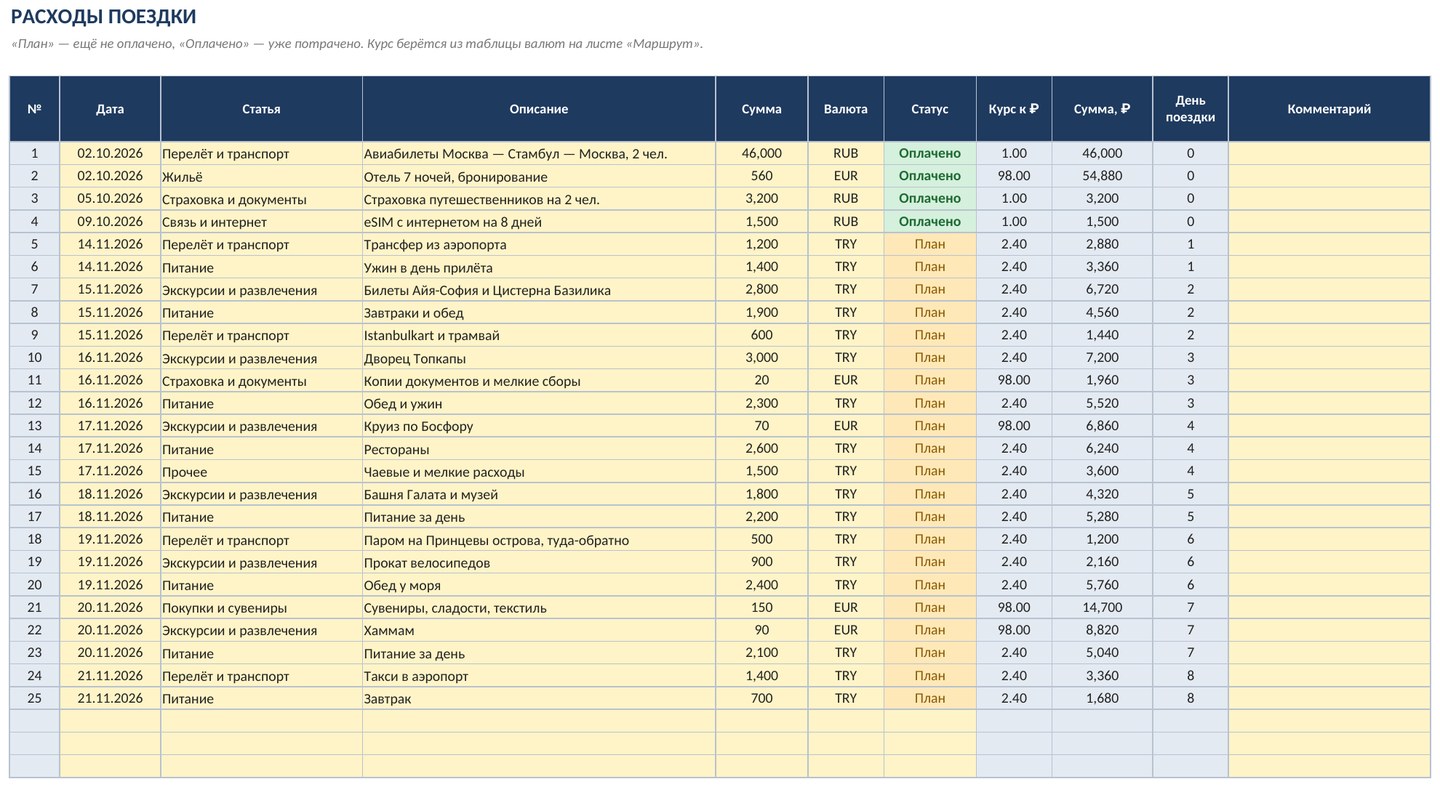This screenshot has width=1440, height=787.
Task: Select the "Статья" column header
Action: (x=261, y=109)
